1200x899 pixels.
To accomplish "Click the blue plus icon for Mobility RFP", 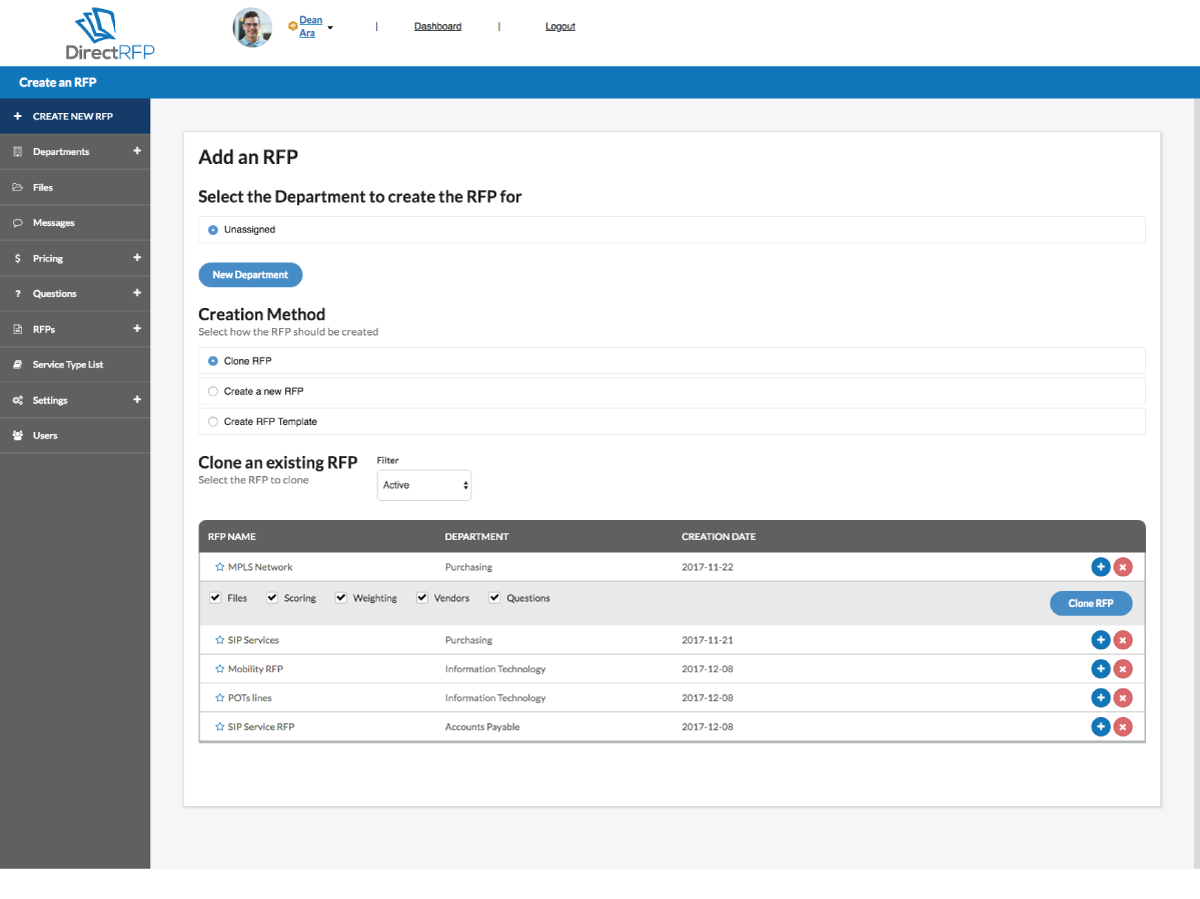I will point(1100,669).
